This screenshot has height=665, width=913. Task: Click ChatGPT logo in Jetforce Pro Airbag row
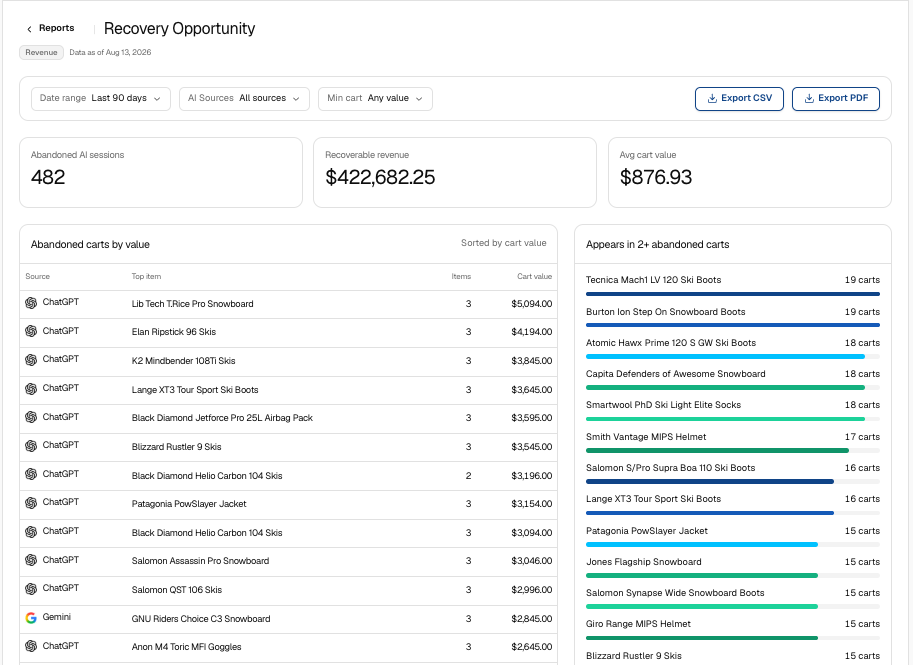tap(31, 417)
